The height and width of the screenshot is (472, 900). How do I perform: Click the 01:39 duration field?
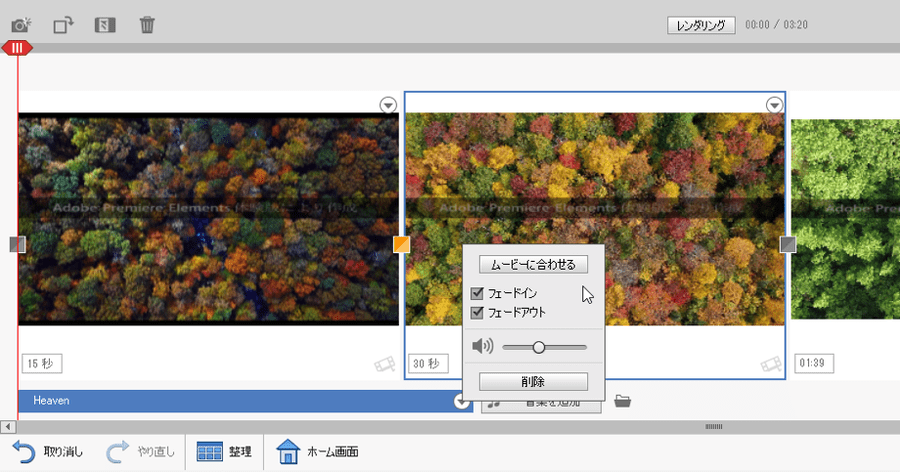[814, 363]
